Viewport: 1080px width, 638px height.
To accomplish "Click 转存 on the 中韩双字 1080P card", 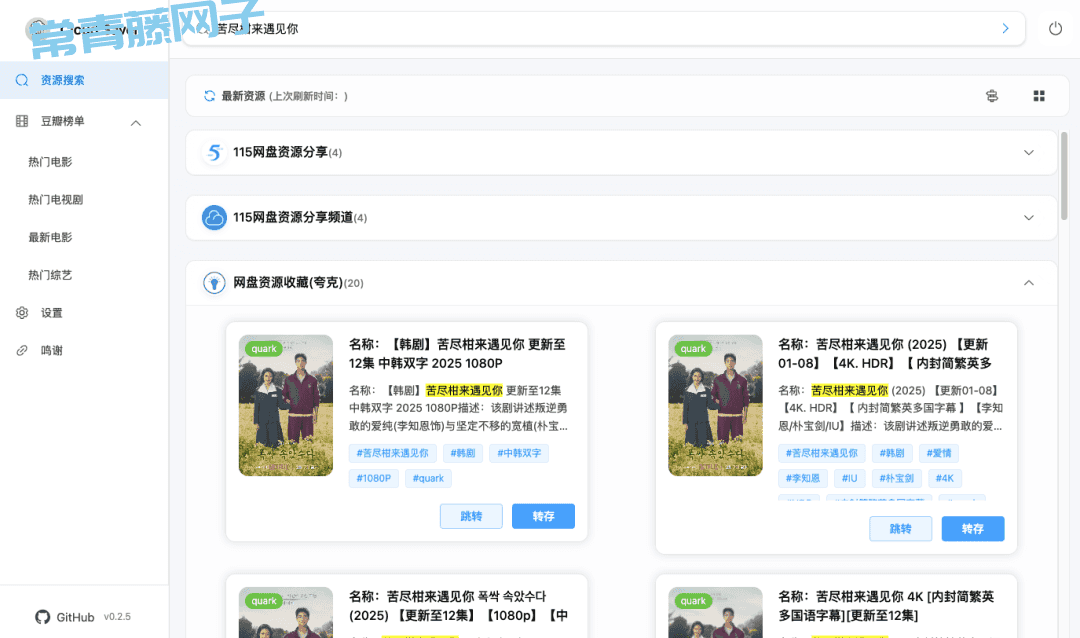I will tap(543, 516).
